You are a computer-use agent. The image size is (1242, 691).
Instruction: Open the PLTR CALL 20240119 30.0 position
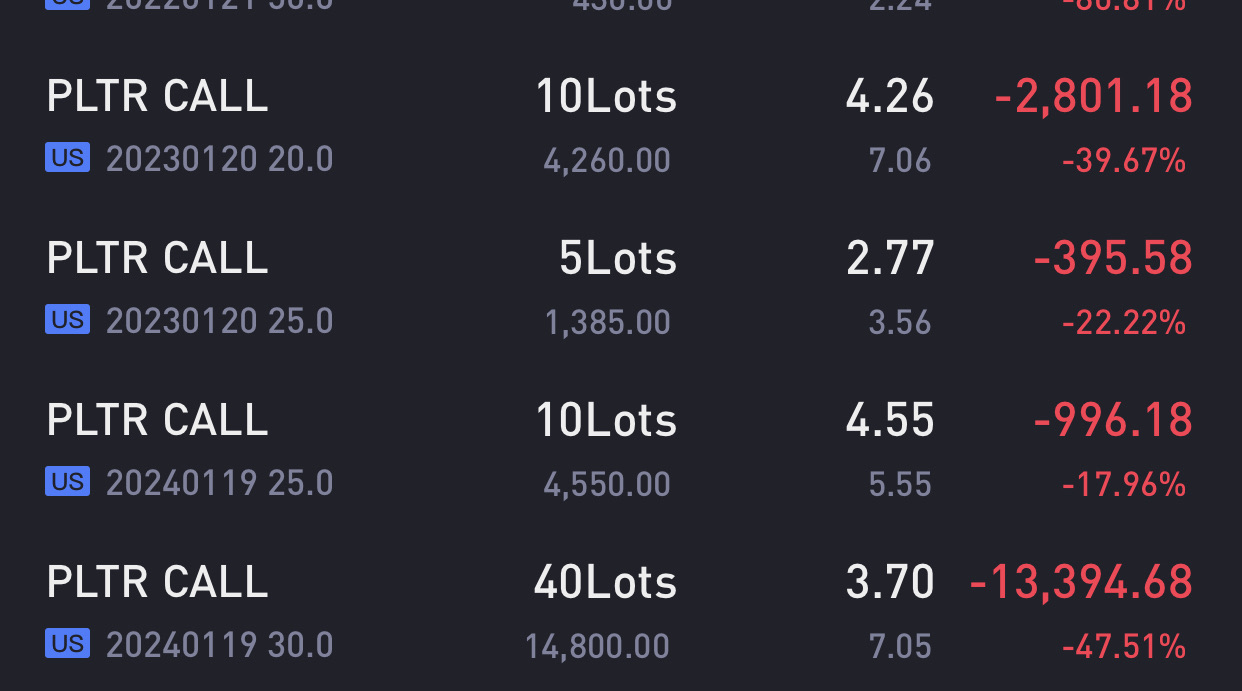[x=621, y=612]
